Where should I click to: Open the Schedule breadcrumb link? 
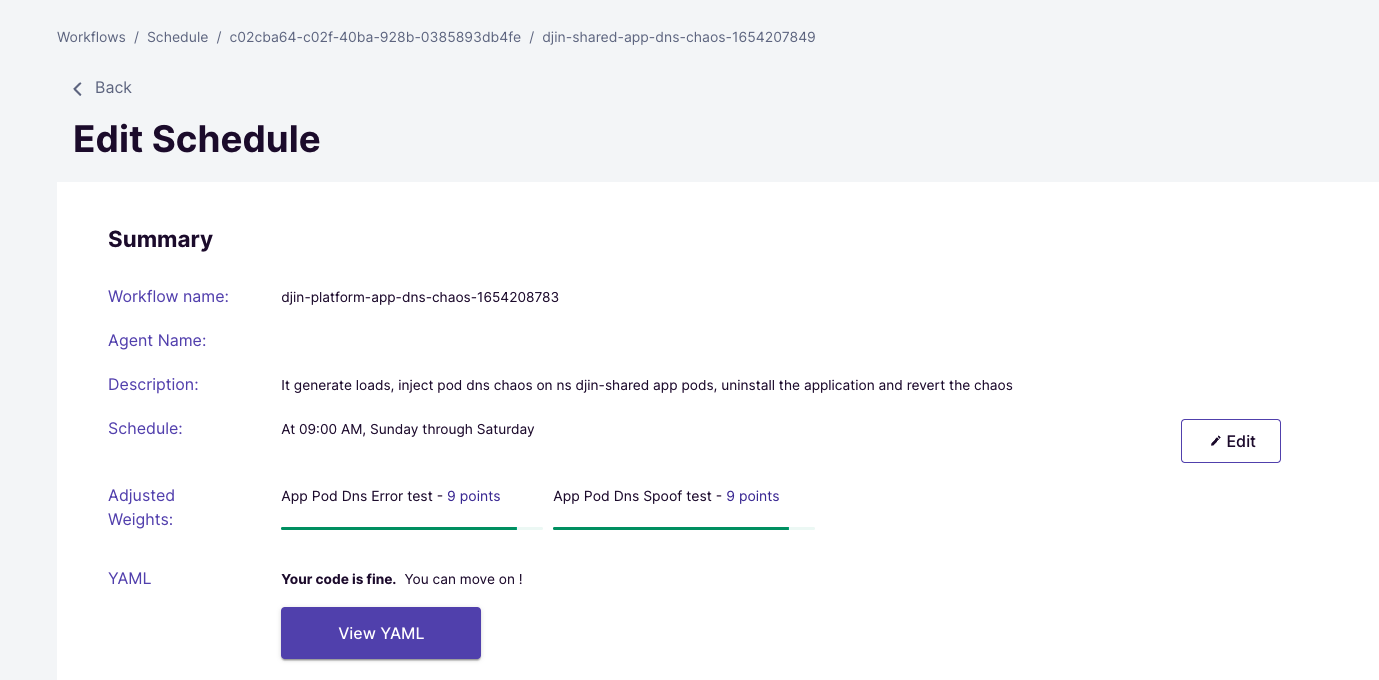(177, 37)
